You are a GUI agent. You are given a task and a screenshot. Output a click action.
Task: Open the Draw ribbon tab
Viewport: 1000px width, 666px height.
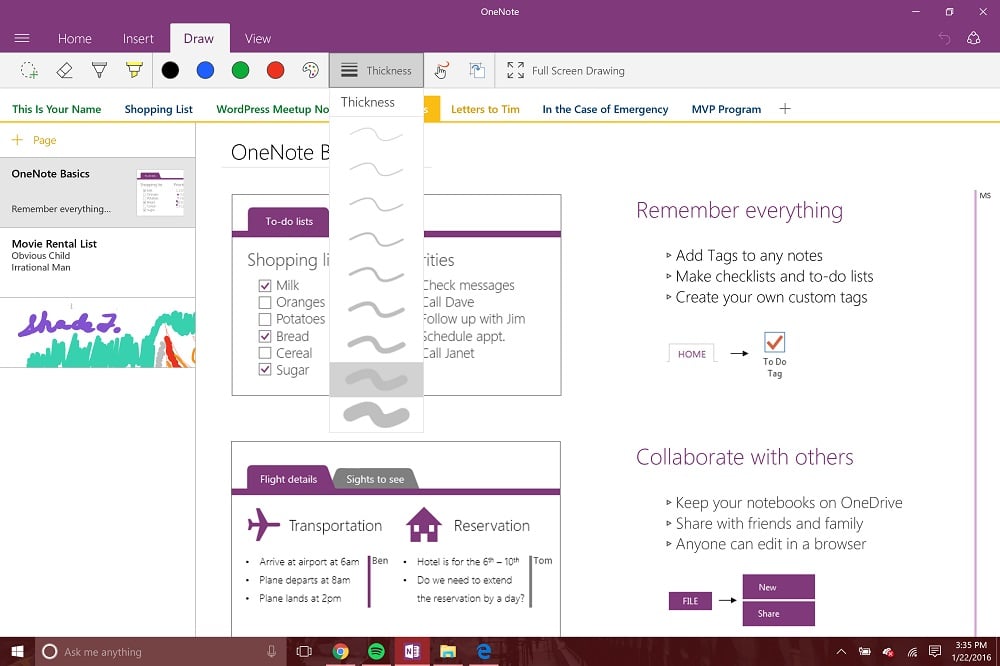click(x=199, y=38)
